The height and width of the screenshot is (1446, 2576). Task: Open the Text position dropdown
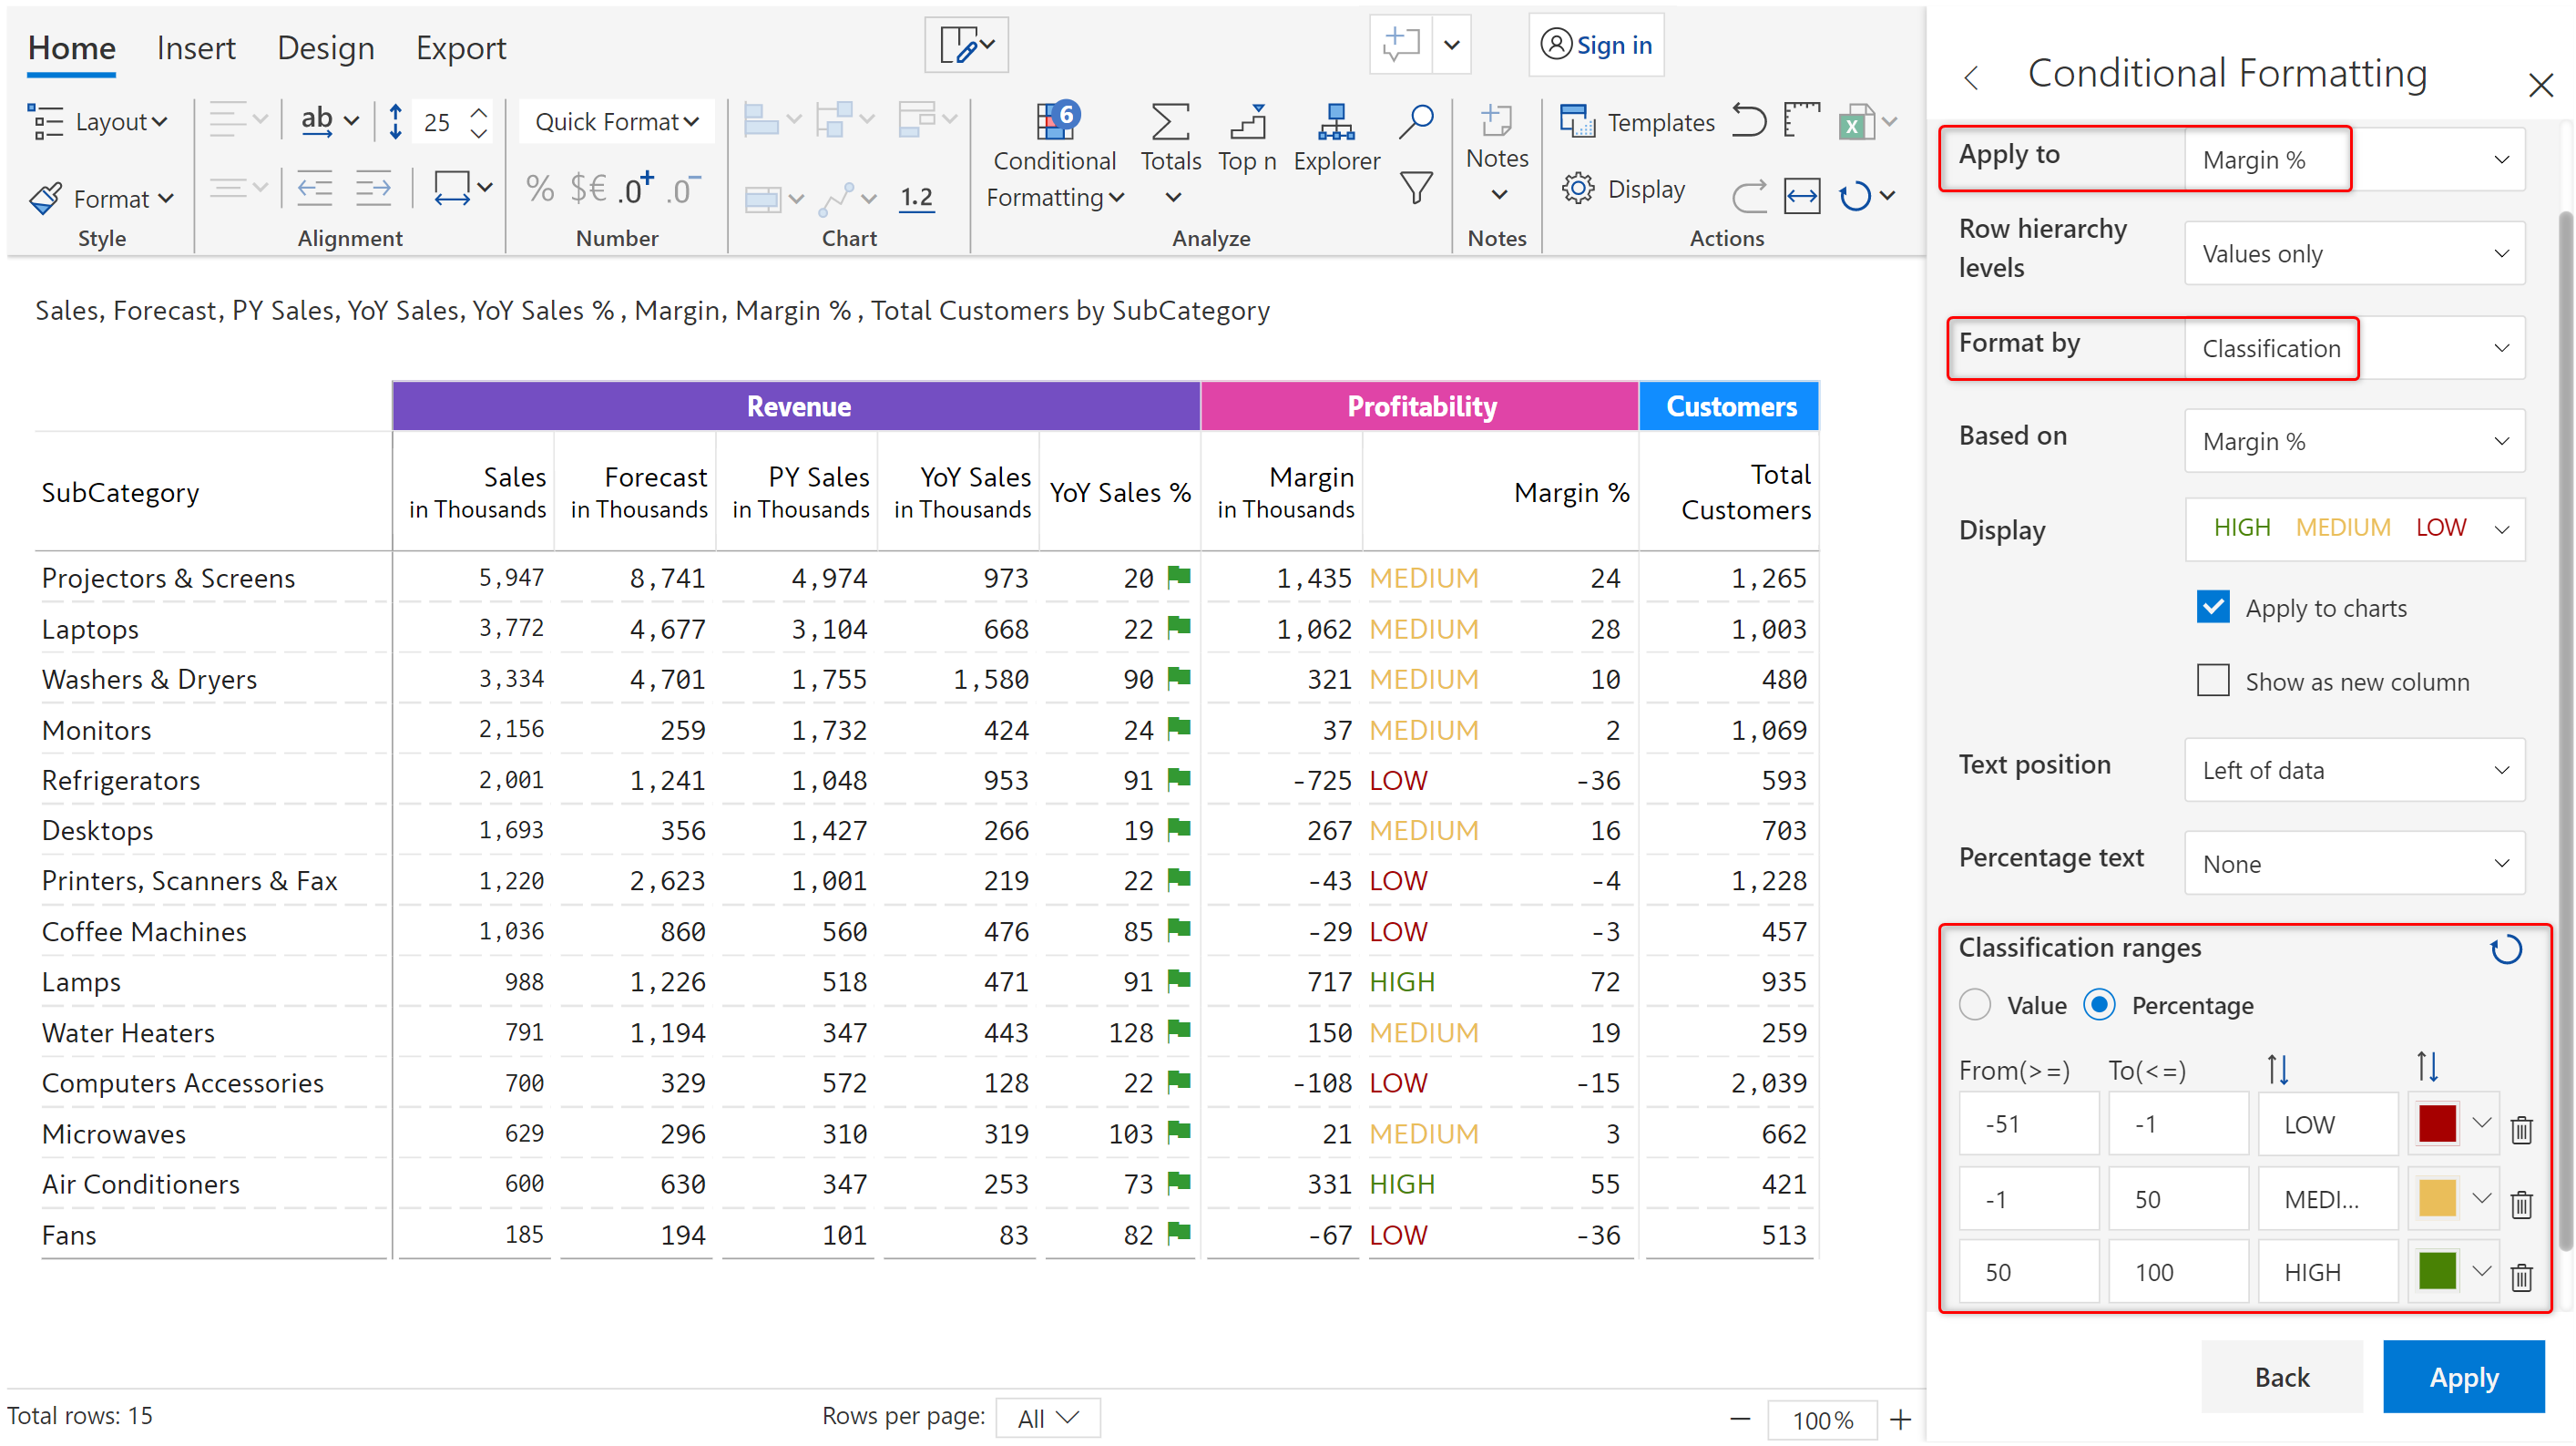[2354, 770]
